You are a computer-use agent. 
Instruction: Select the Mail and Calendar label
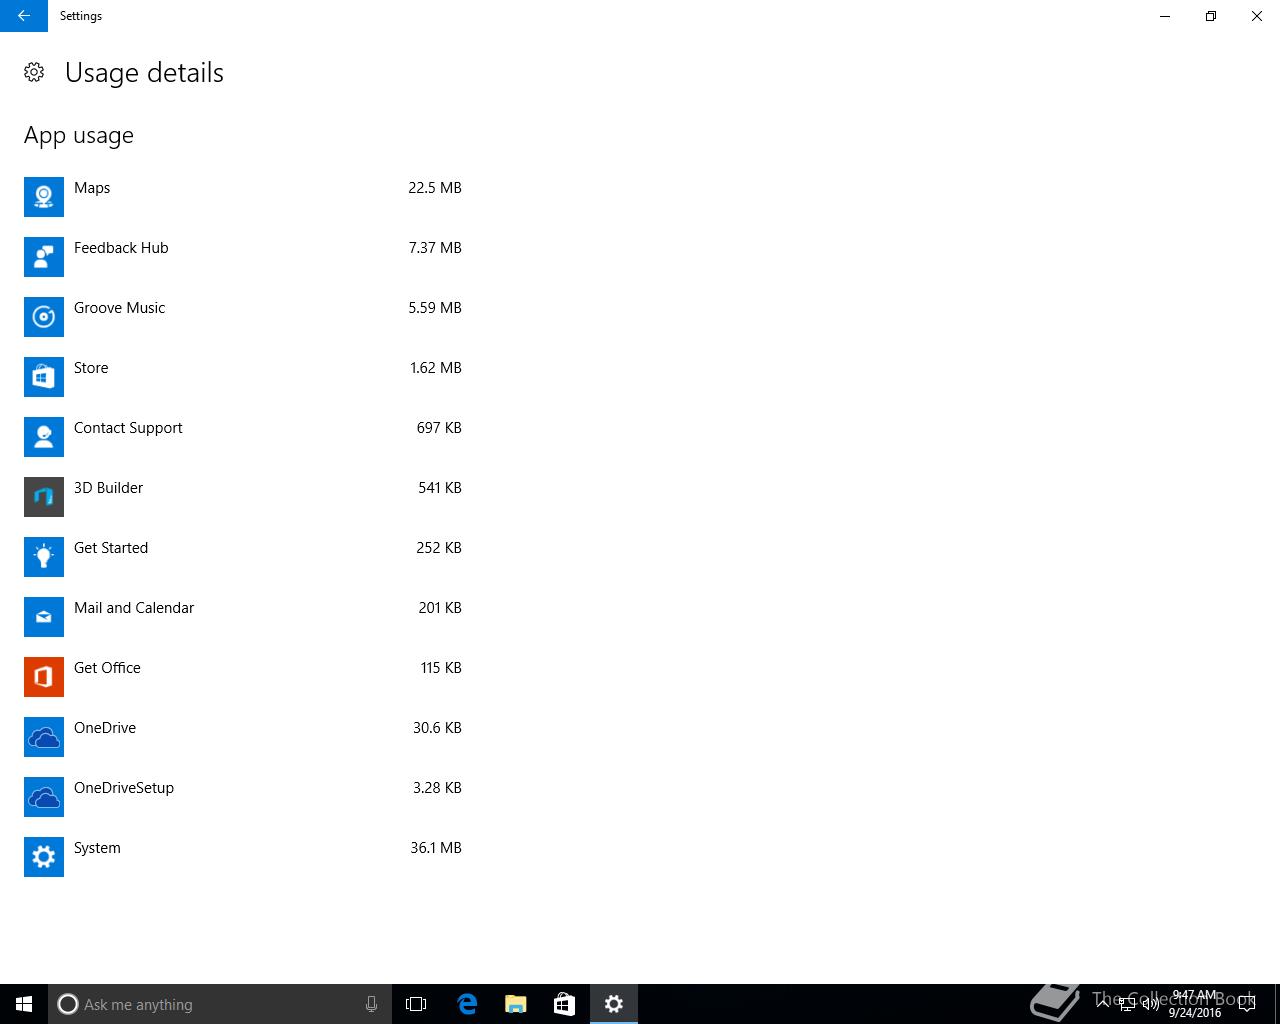coord(134,608)
